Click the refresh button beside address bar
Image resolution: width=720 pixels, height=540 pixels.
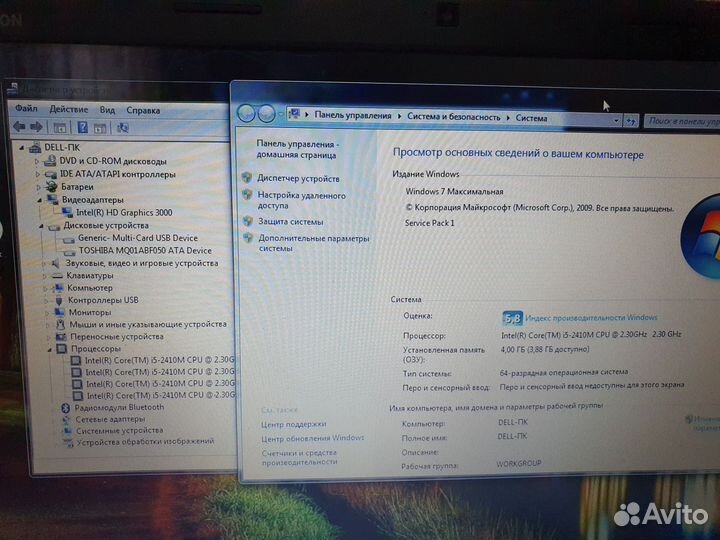click(631, 121)
